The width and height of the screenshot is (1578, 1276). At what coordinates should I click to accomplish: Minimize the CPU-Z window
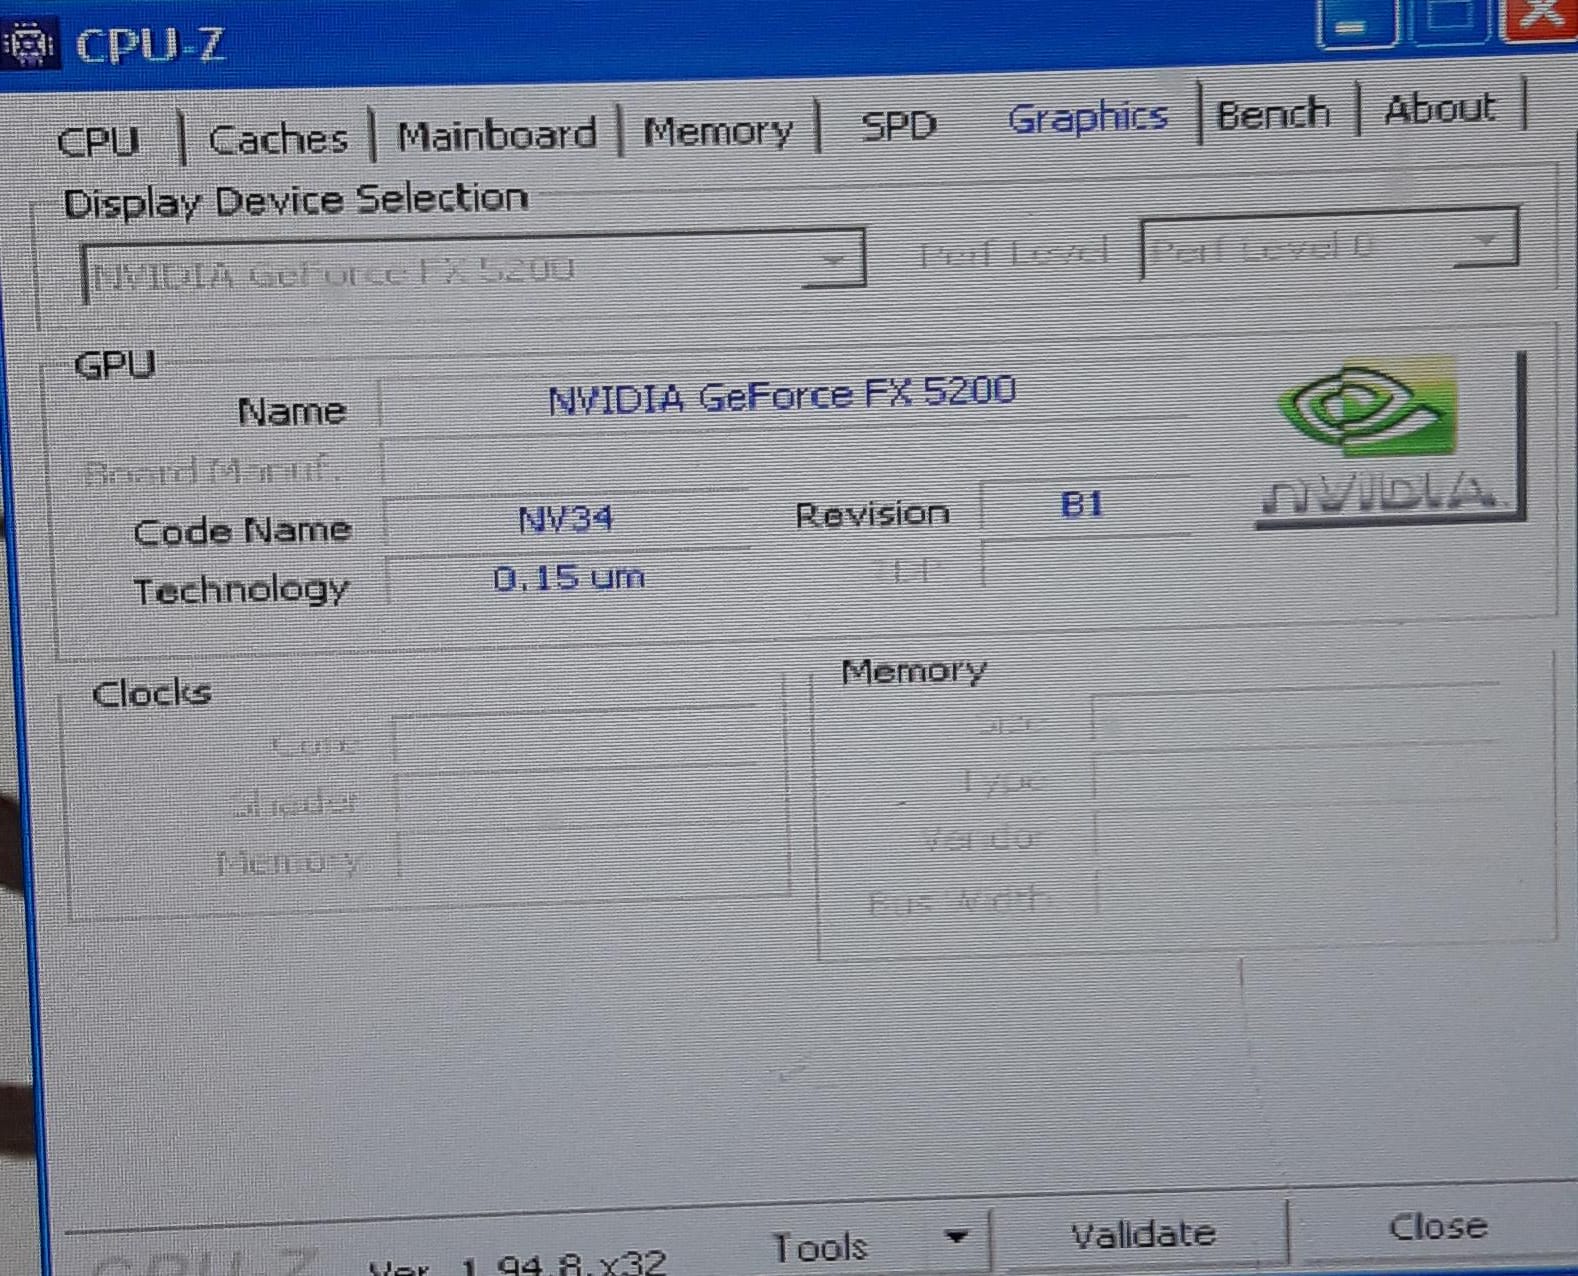(1356, 23)
